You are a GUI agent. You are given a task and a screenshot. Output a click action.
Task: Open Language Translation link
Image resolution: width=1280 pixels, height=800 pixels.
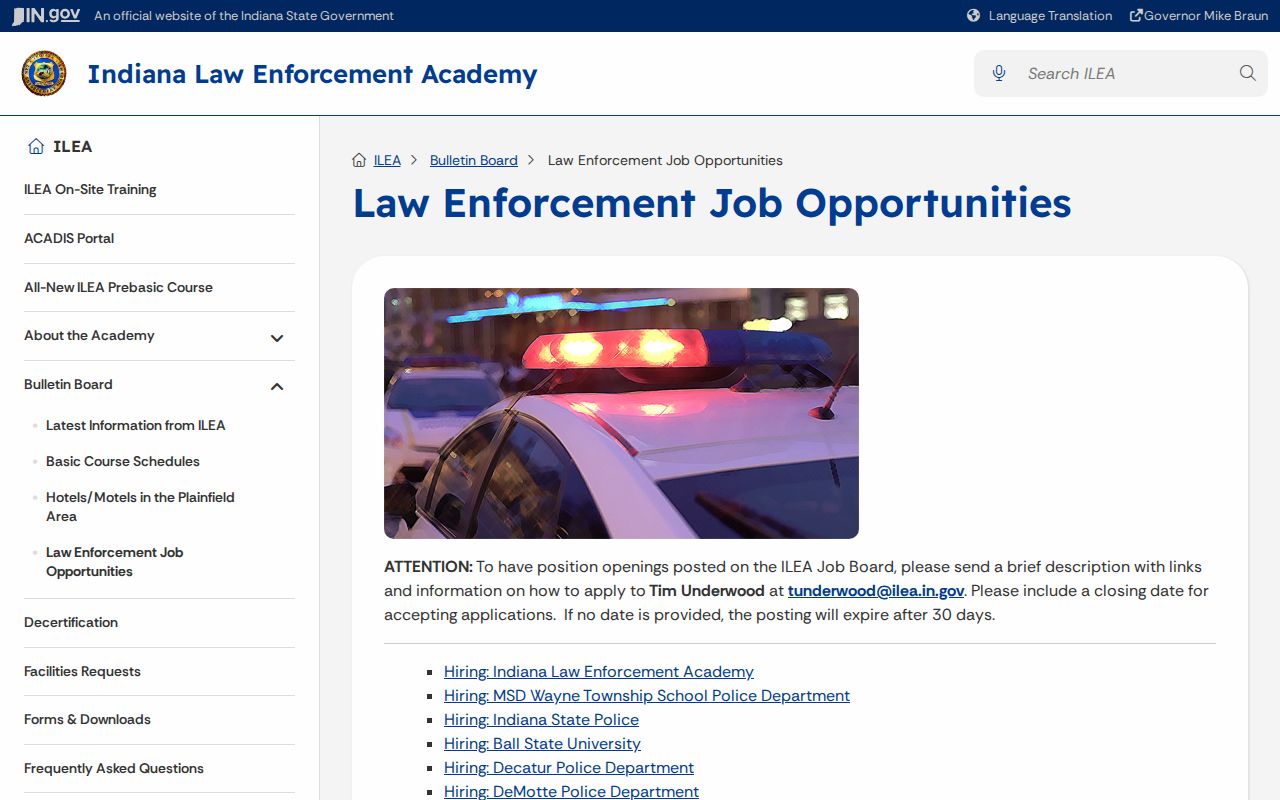(x=1050, y=16)
